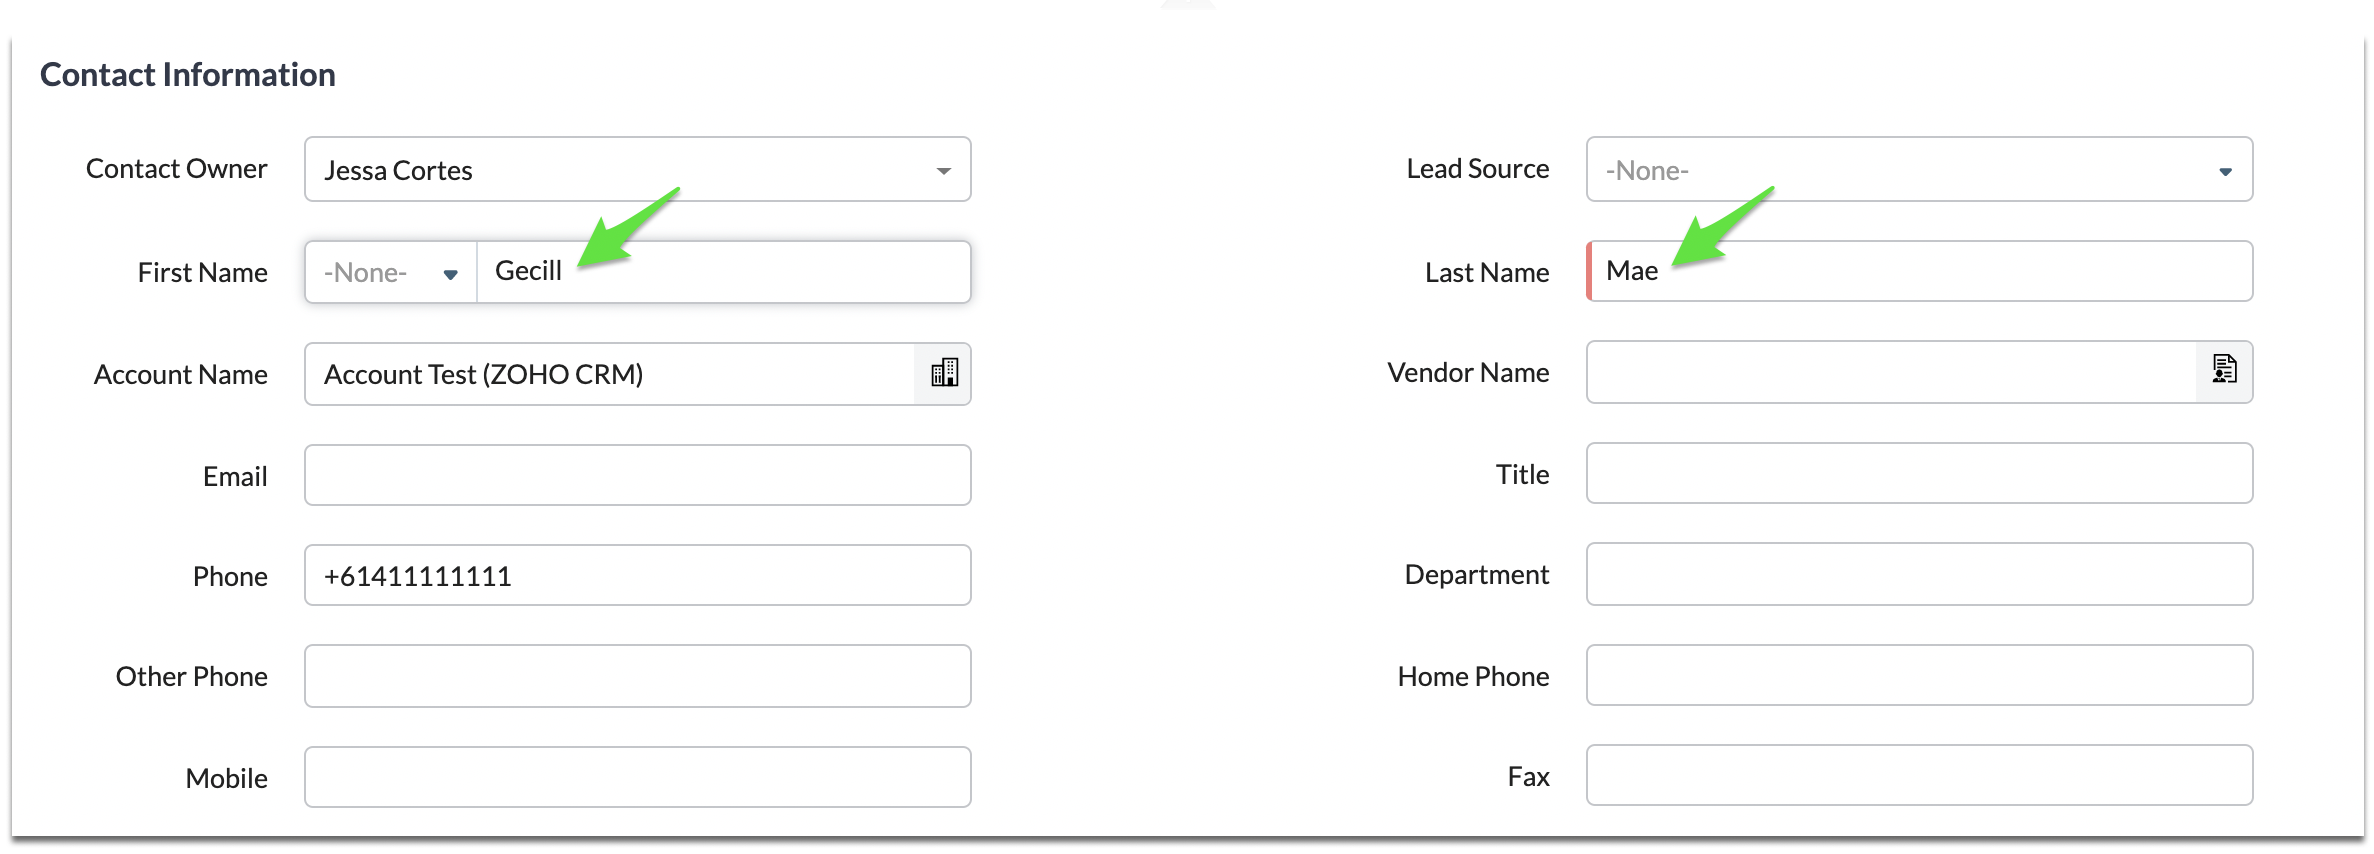Open the Account Name lookup icon
Image resolution: width=2374 pixels, height=854 pixels.
[943, 374]
